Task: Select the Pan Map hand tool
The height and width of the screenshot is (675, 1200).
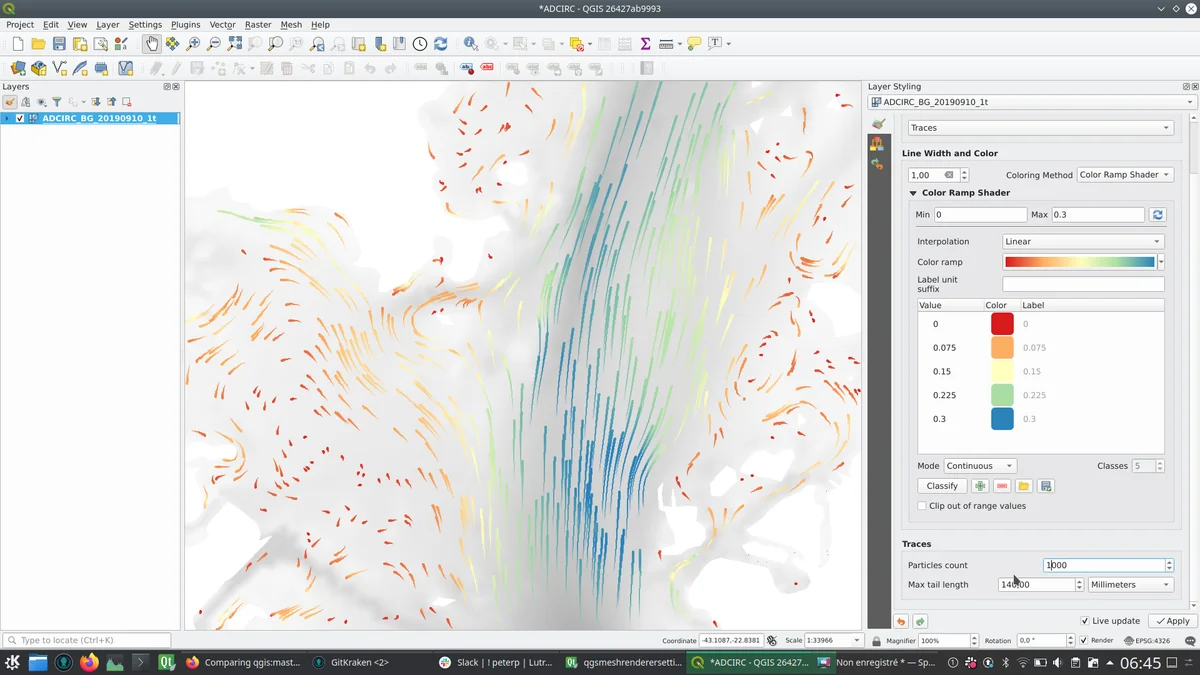Action: coord(151,44)
